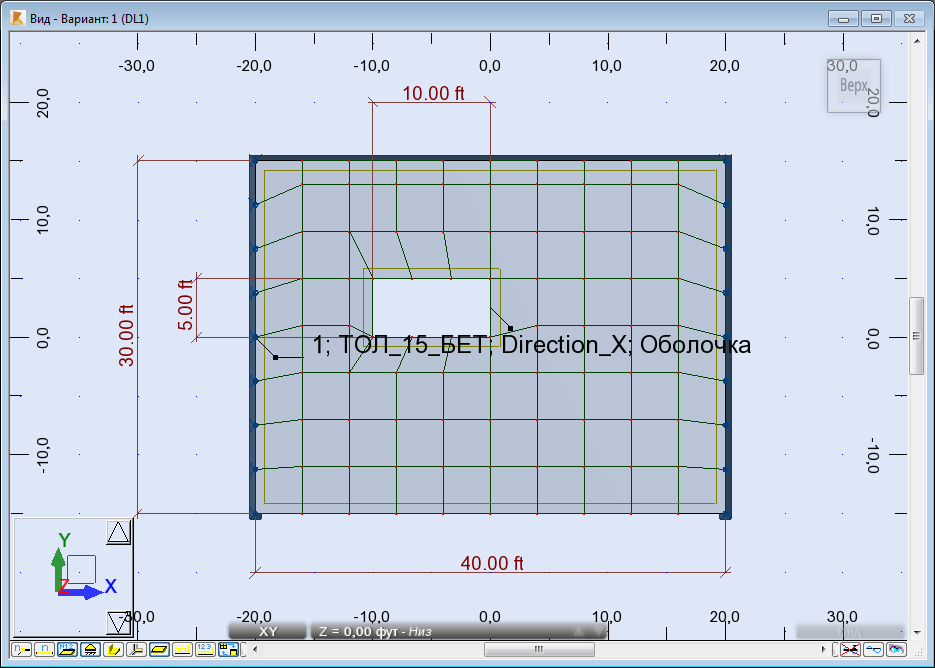The image size is (935, 668).
Task: Restore the Вид window with the middle title button
Action: pyautogui.click(x=876, y=18)
